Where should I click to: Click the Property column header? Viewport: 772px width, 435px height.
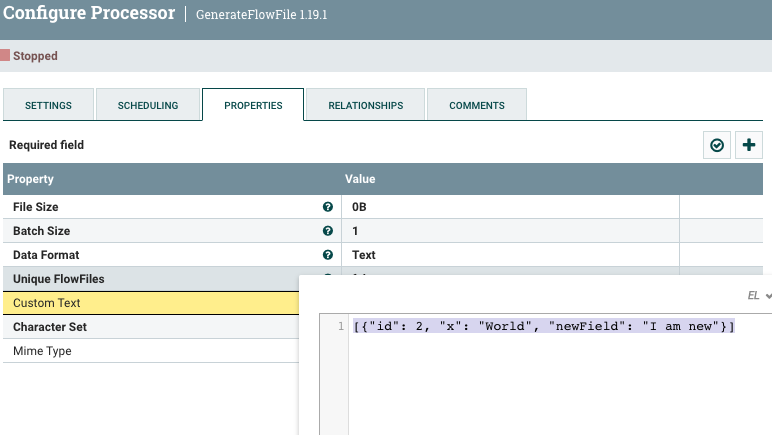pos(30,179)
